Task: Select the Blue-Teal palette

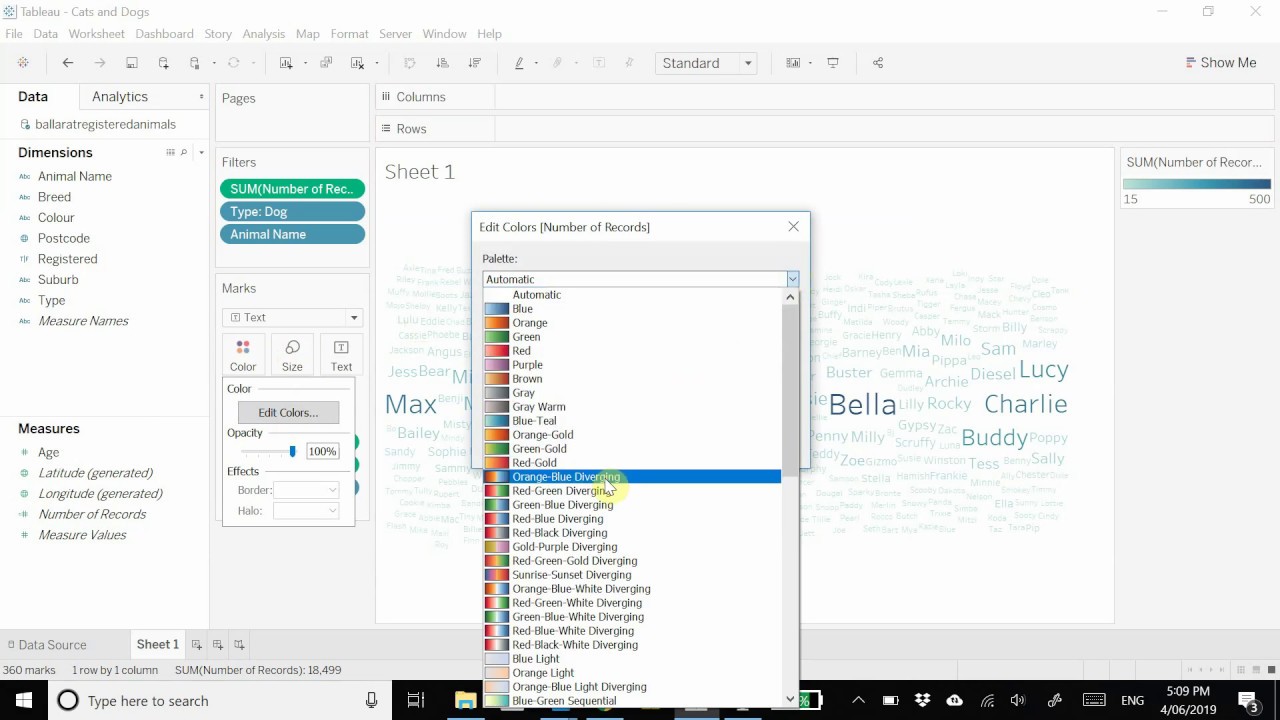Action: tap(632, 421)
